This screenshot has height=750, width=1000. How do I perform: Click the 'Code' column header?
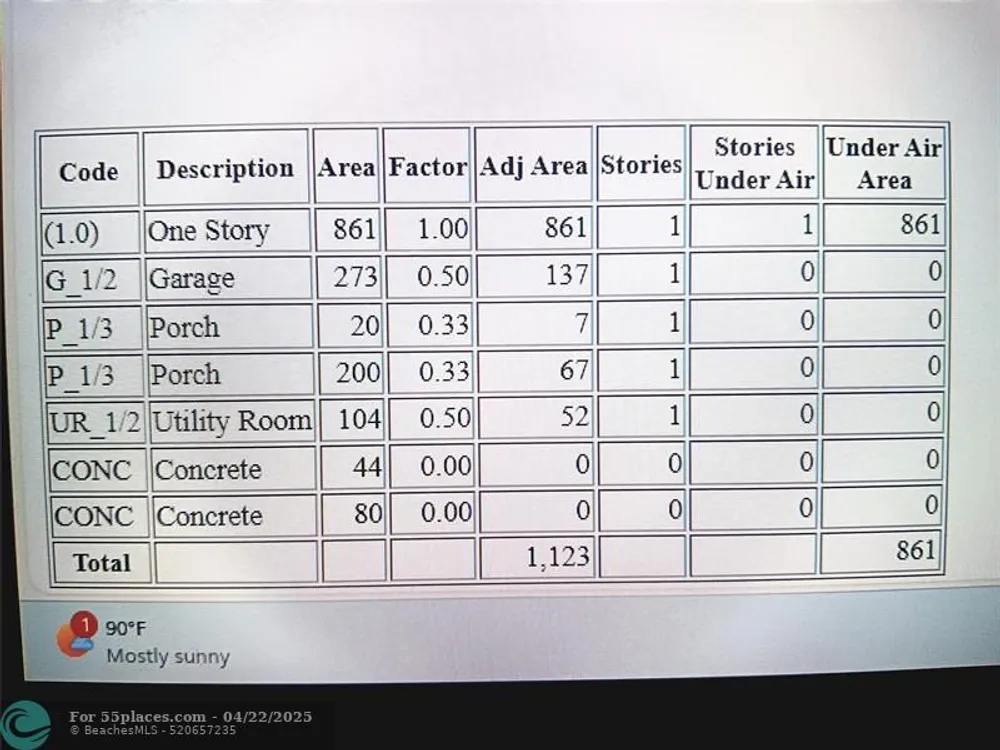click(89, 171)
